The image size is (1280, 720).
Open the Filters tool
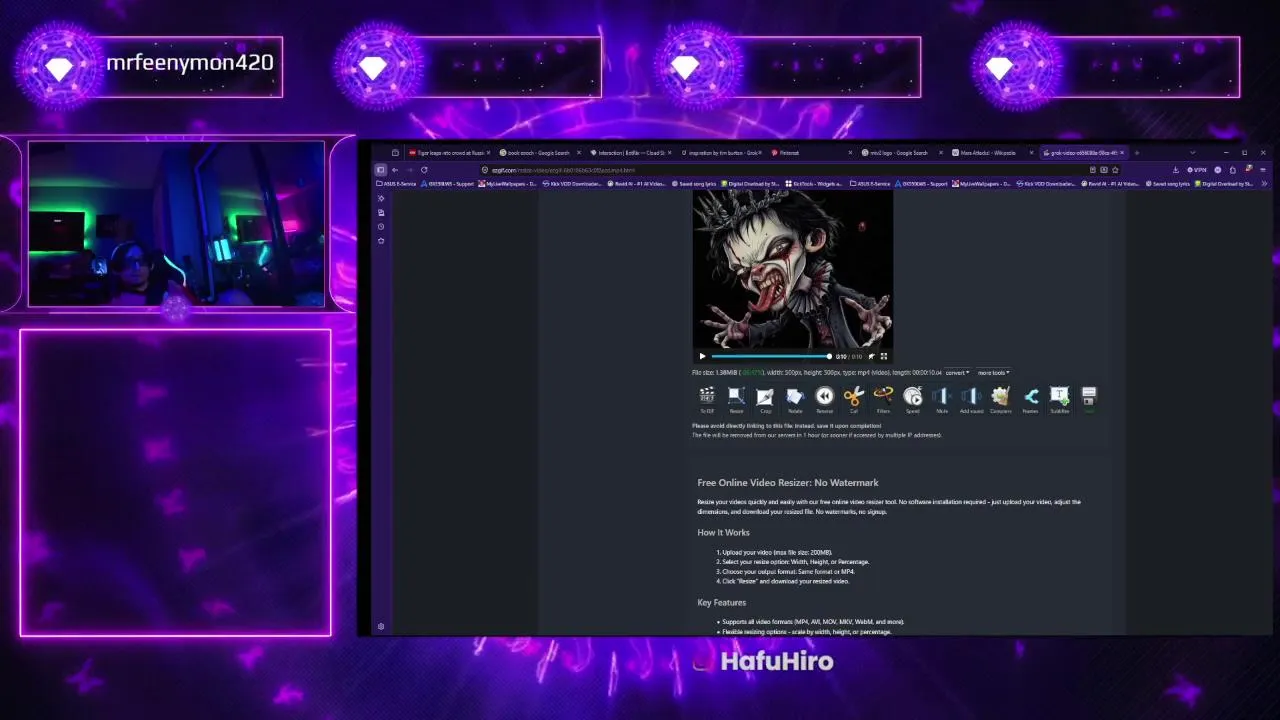tap(883, 400)
